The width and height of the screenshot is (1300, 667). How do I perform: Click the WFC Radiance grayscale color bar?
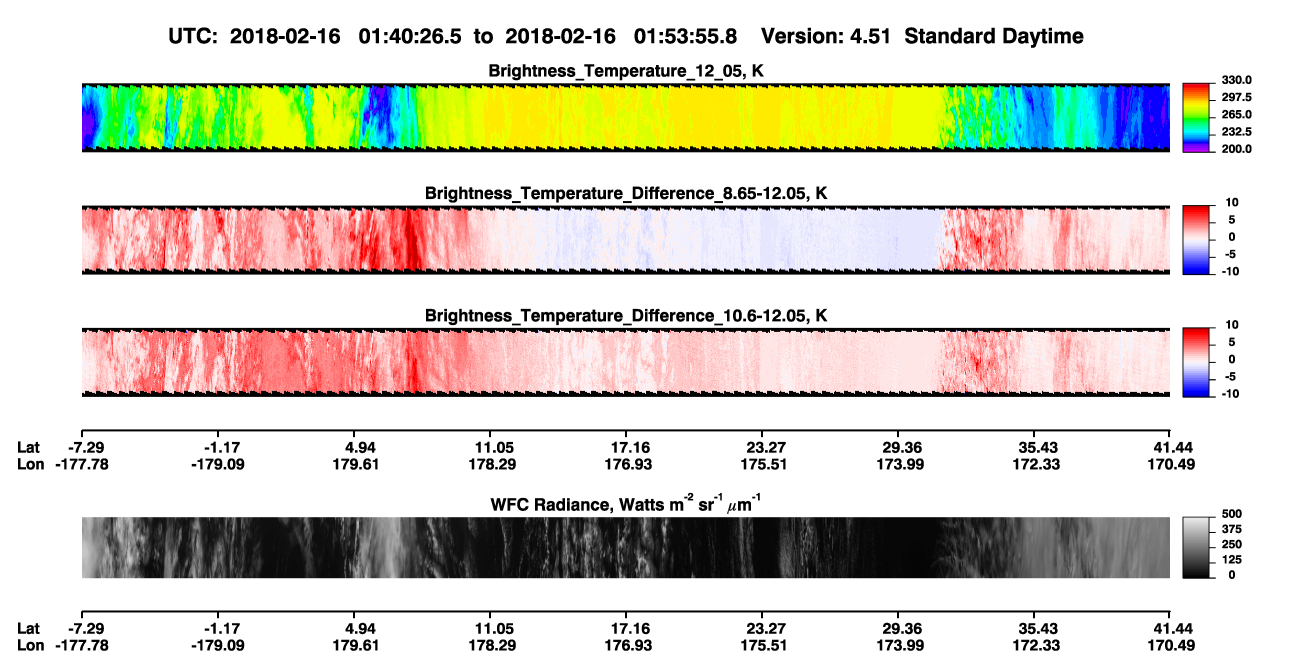coord(1196,547)
